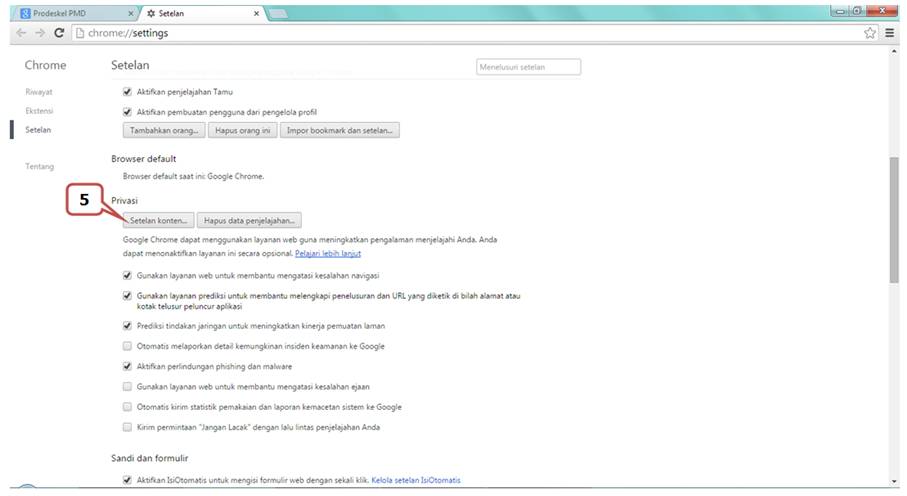
Task: Toggle Aktifkan IsiOtomatis checkbox
Action: [127, 480]
